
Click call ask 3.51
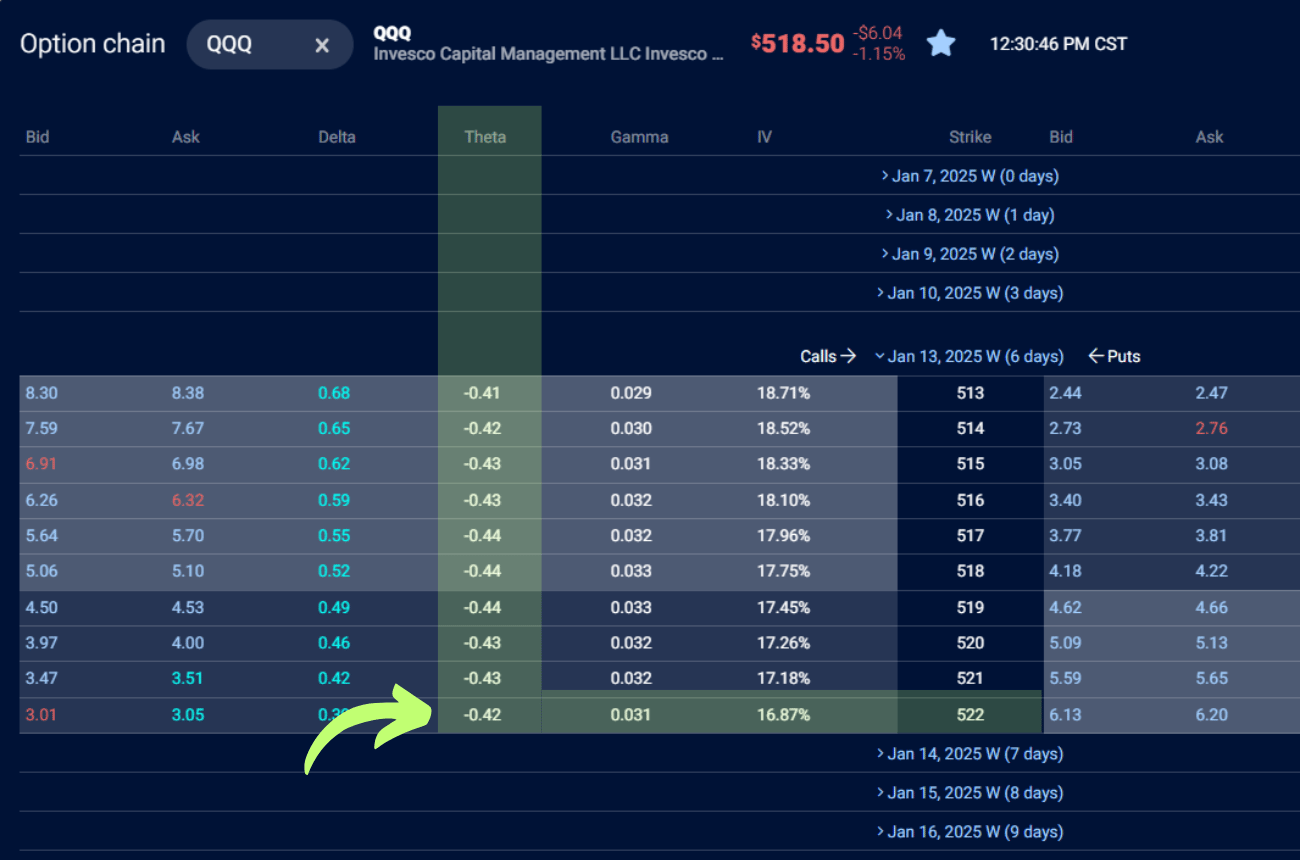[187, 678]
